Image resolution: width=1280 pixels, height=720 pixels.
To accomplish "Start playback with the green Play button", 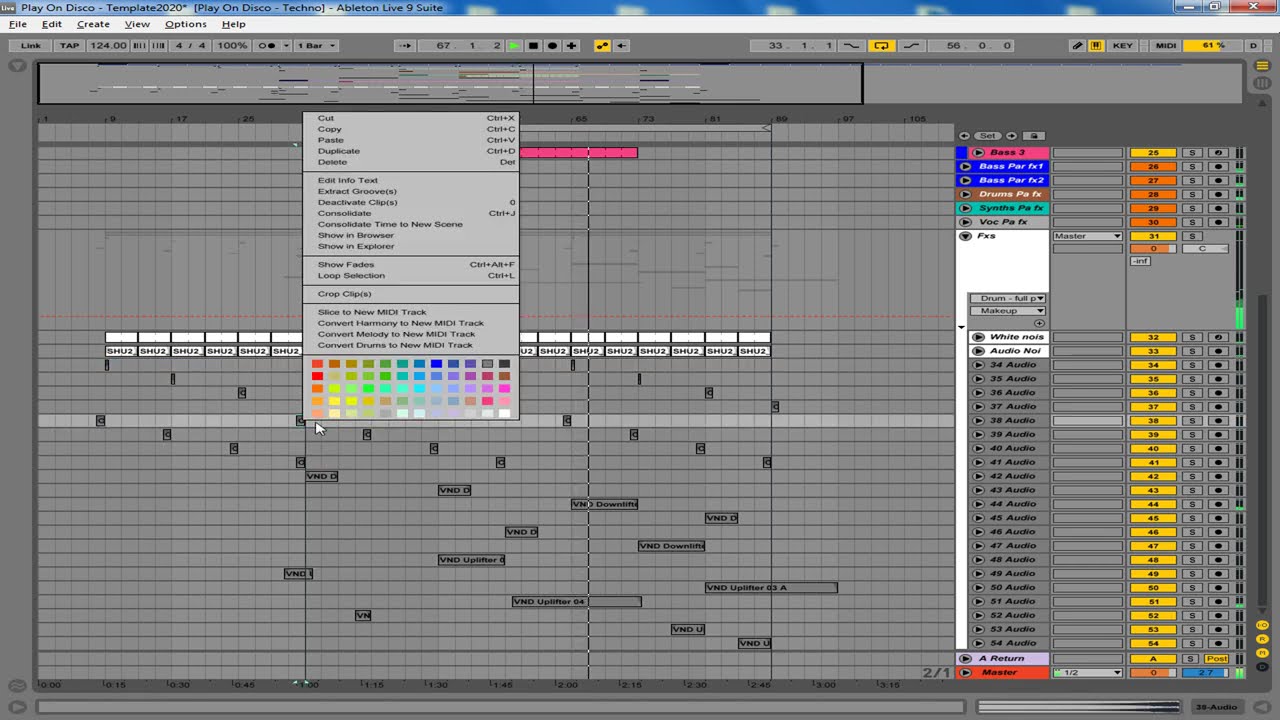I will (514, 46).
